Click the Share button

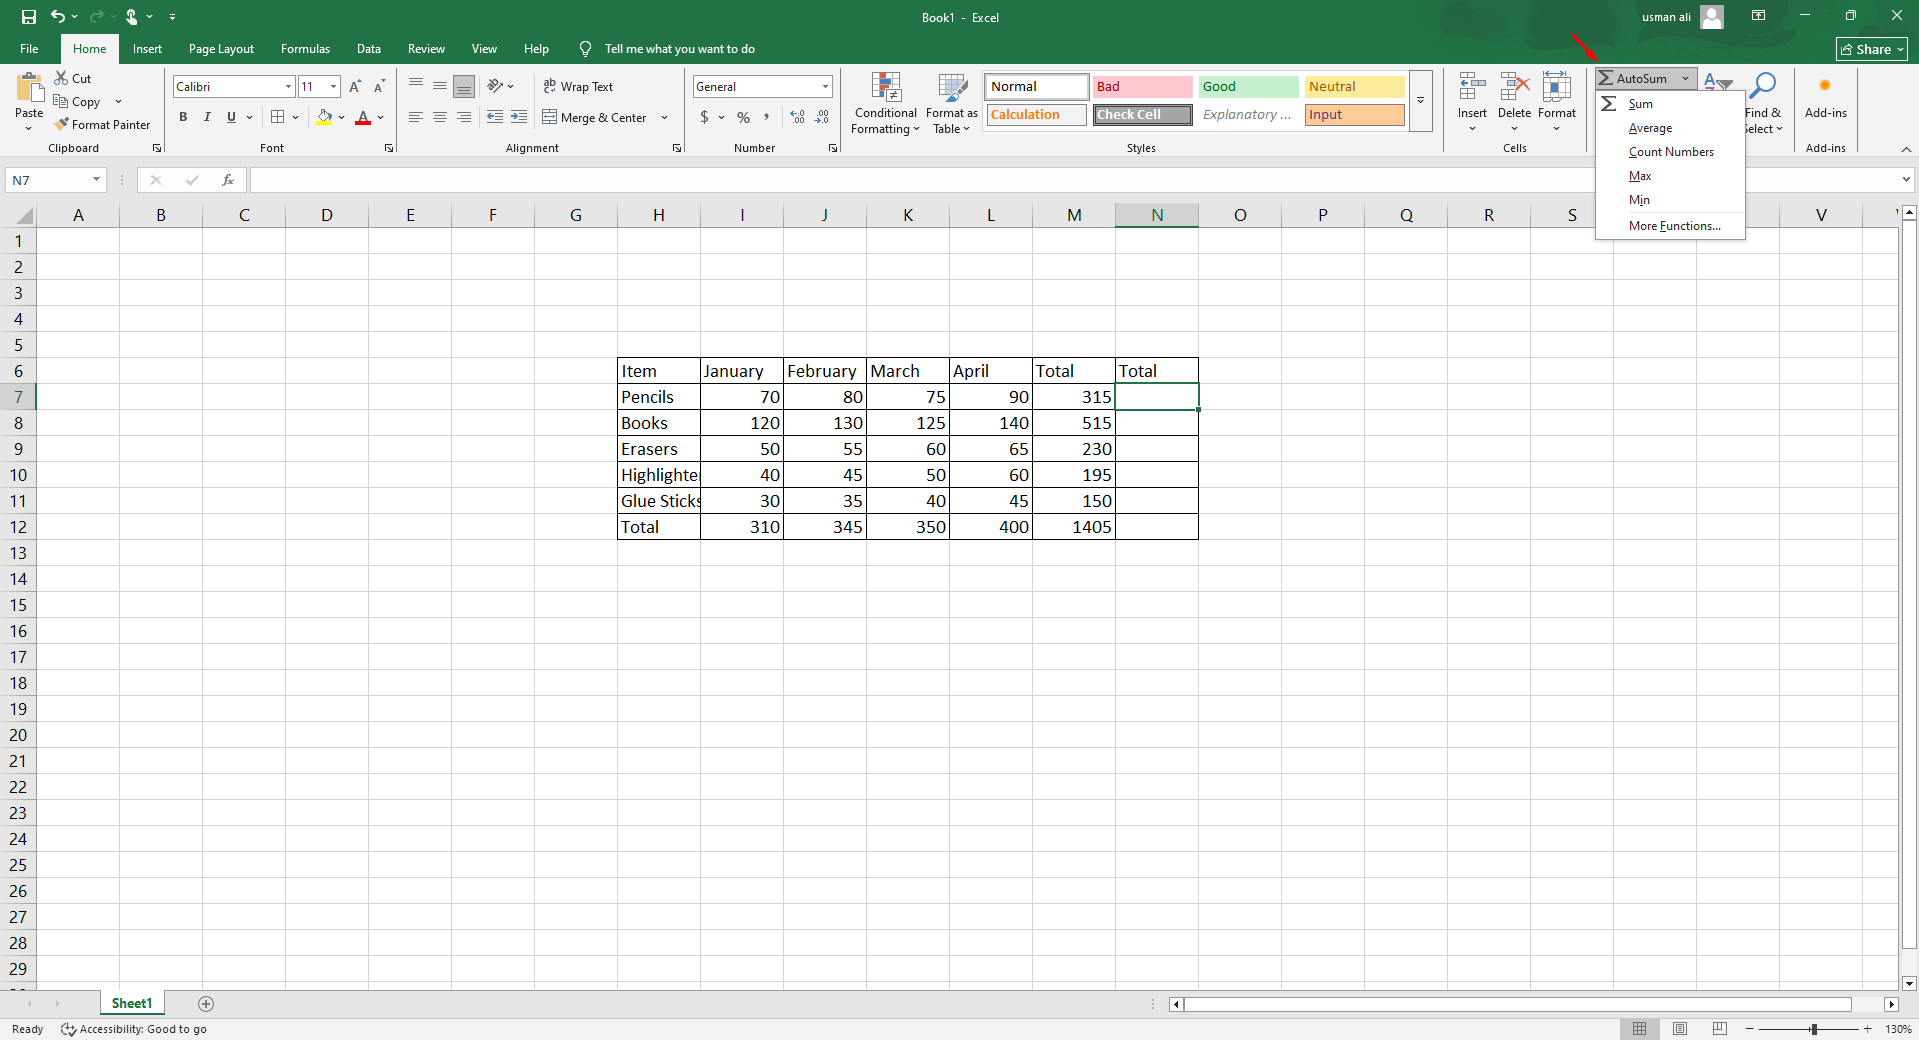[1872, 49]
